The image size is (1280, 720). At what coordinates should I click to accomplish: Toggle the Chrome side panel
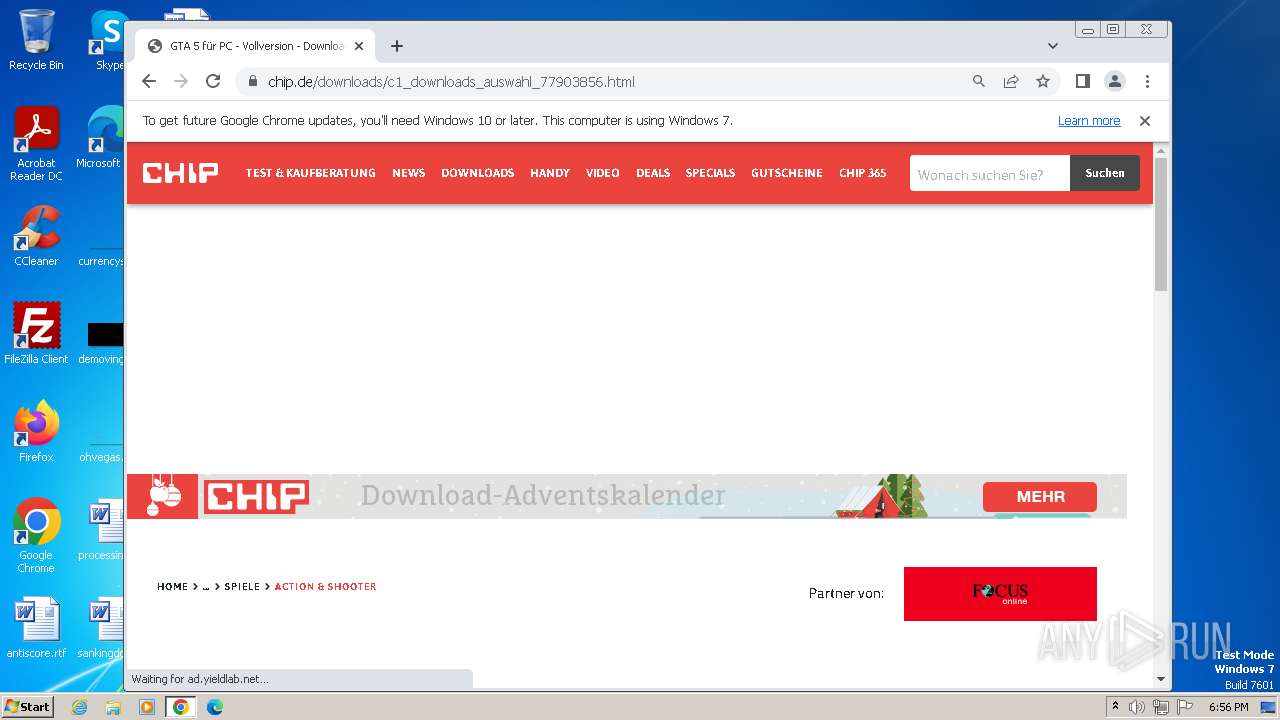(1082, 81)
